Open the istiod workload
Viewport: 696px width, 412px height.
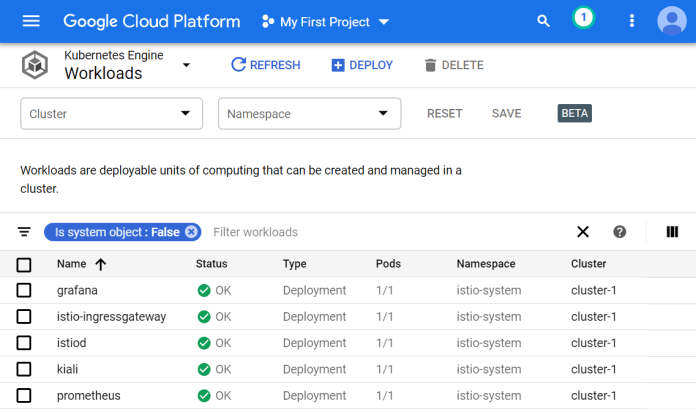tap(71, 343)
